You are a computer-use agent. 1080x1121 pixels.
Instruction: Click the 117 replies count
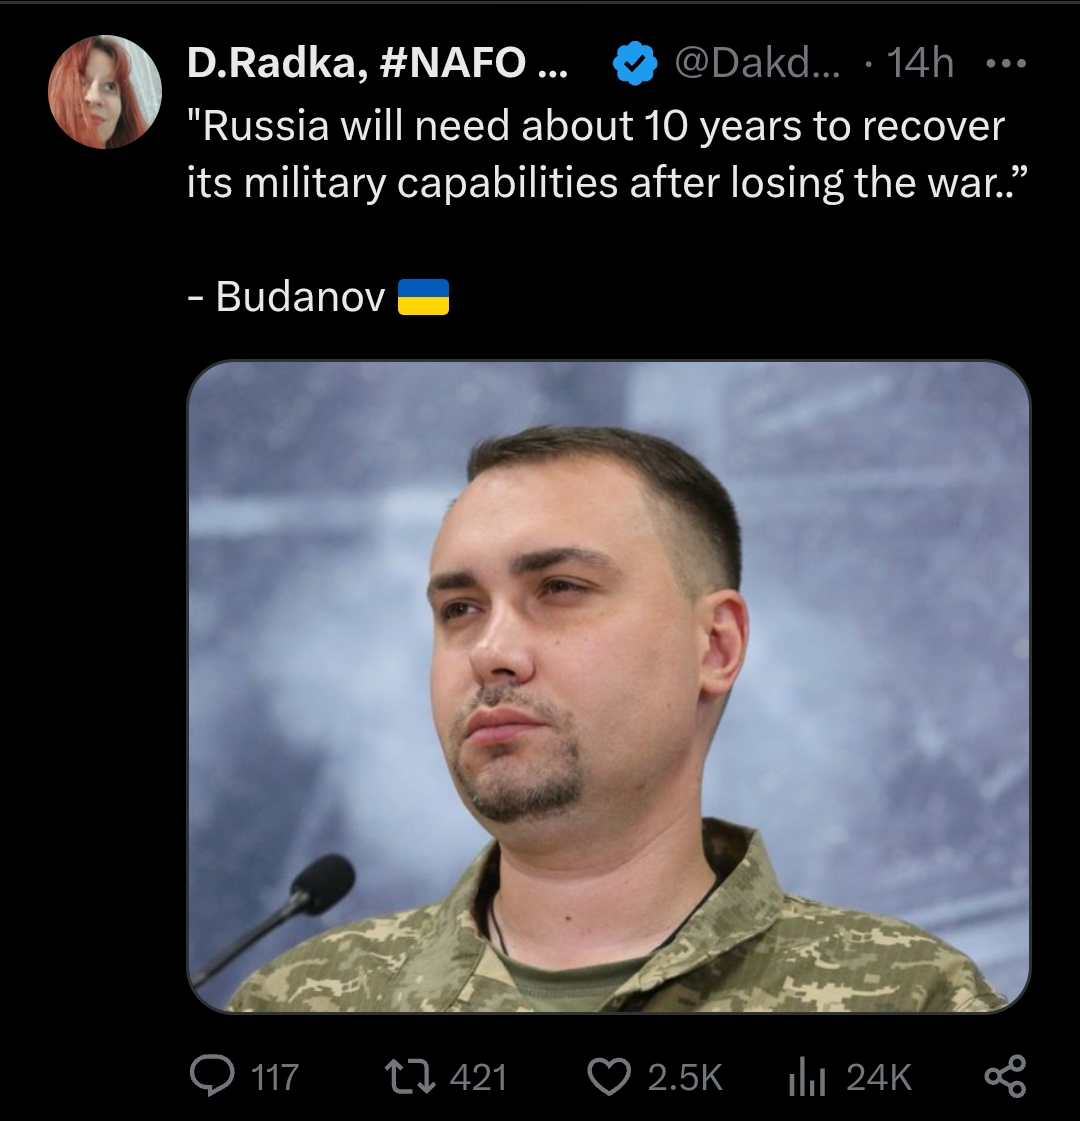click(275, 1077)
